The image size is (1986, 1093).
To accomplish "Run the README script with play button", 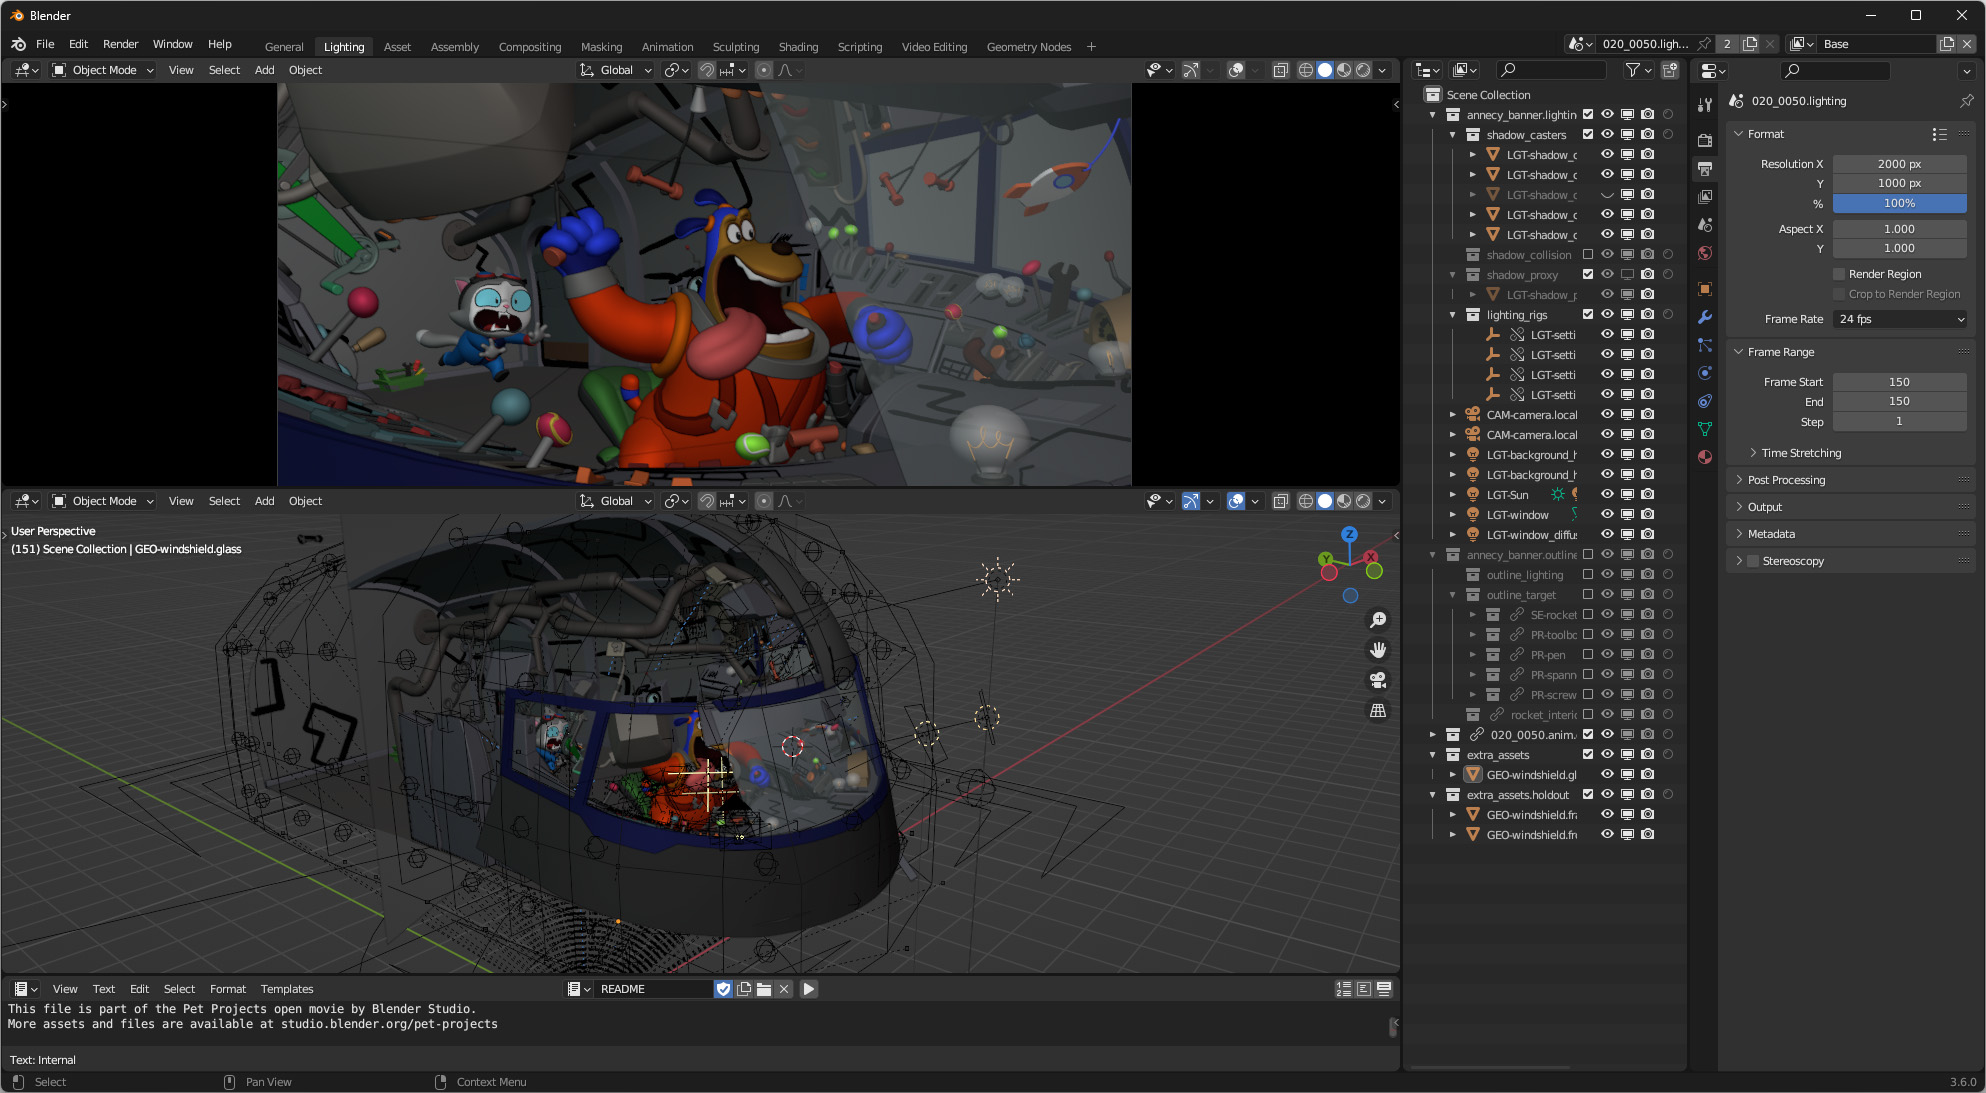I will [808, 989].
